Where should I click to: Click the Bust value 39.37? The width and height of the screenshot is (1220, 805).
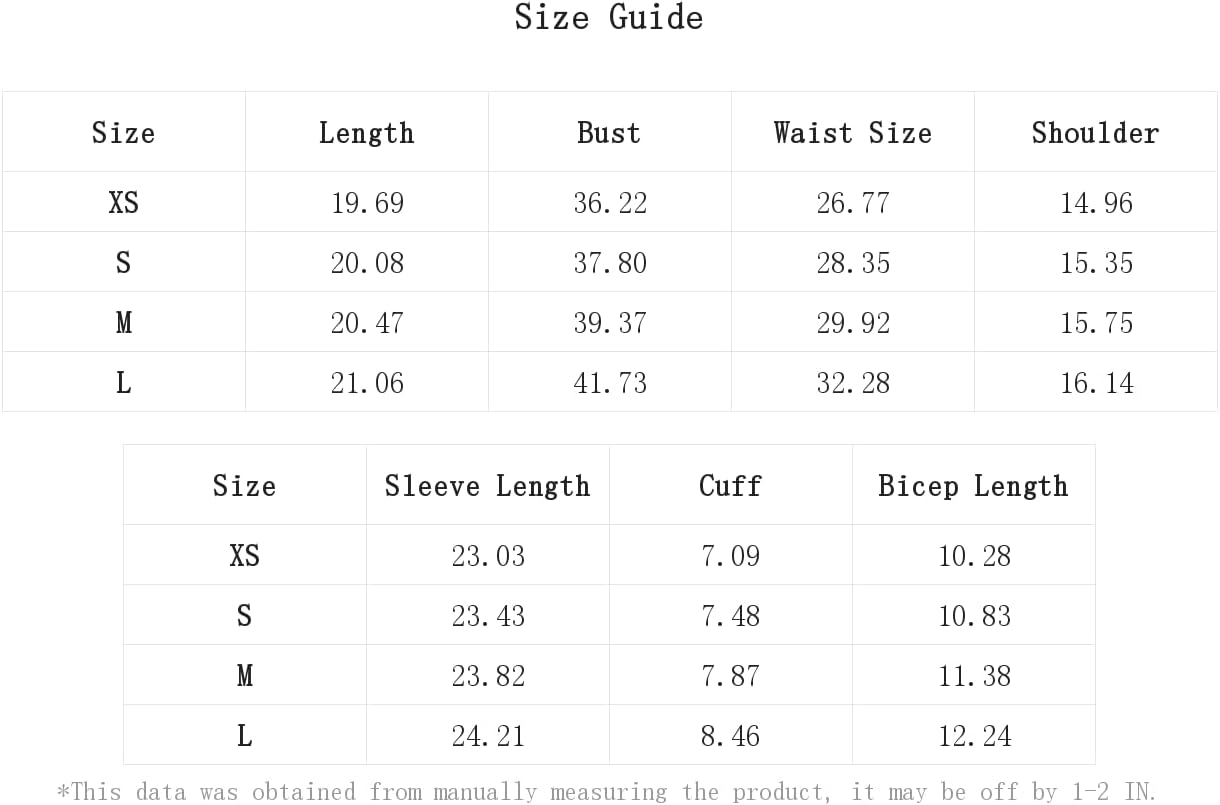tap(610, 323)
